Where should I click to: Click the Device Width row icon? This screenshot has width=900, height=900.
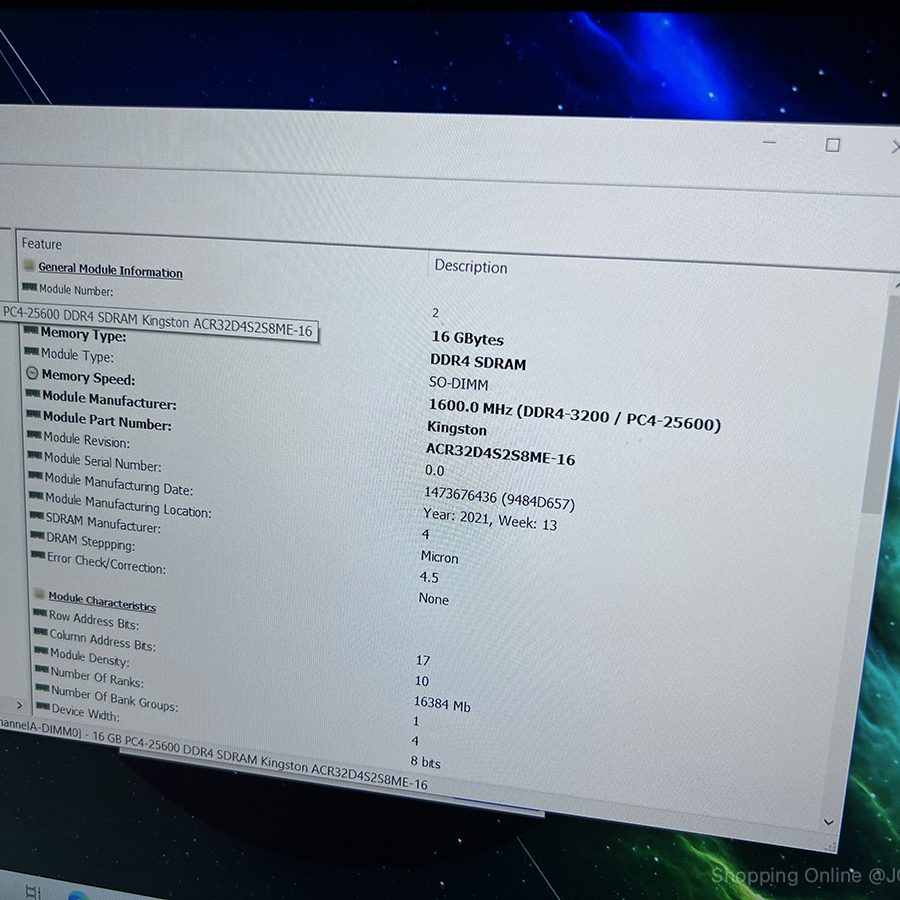(x=43, y=705)
